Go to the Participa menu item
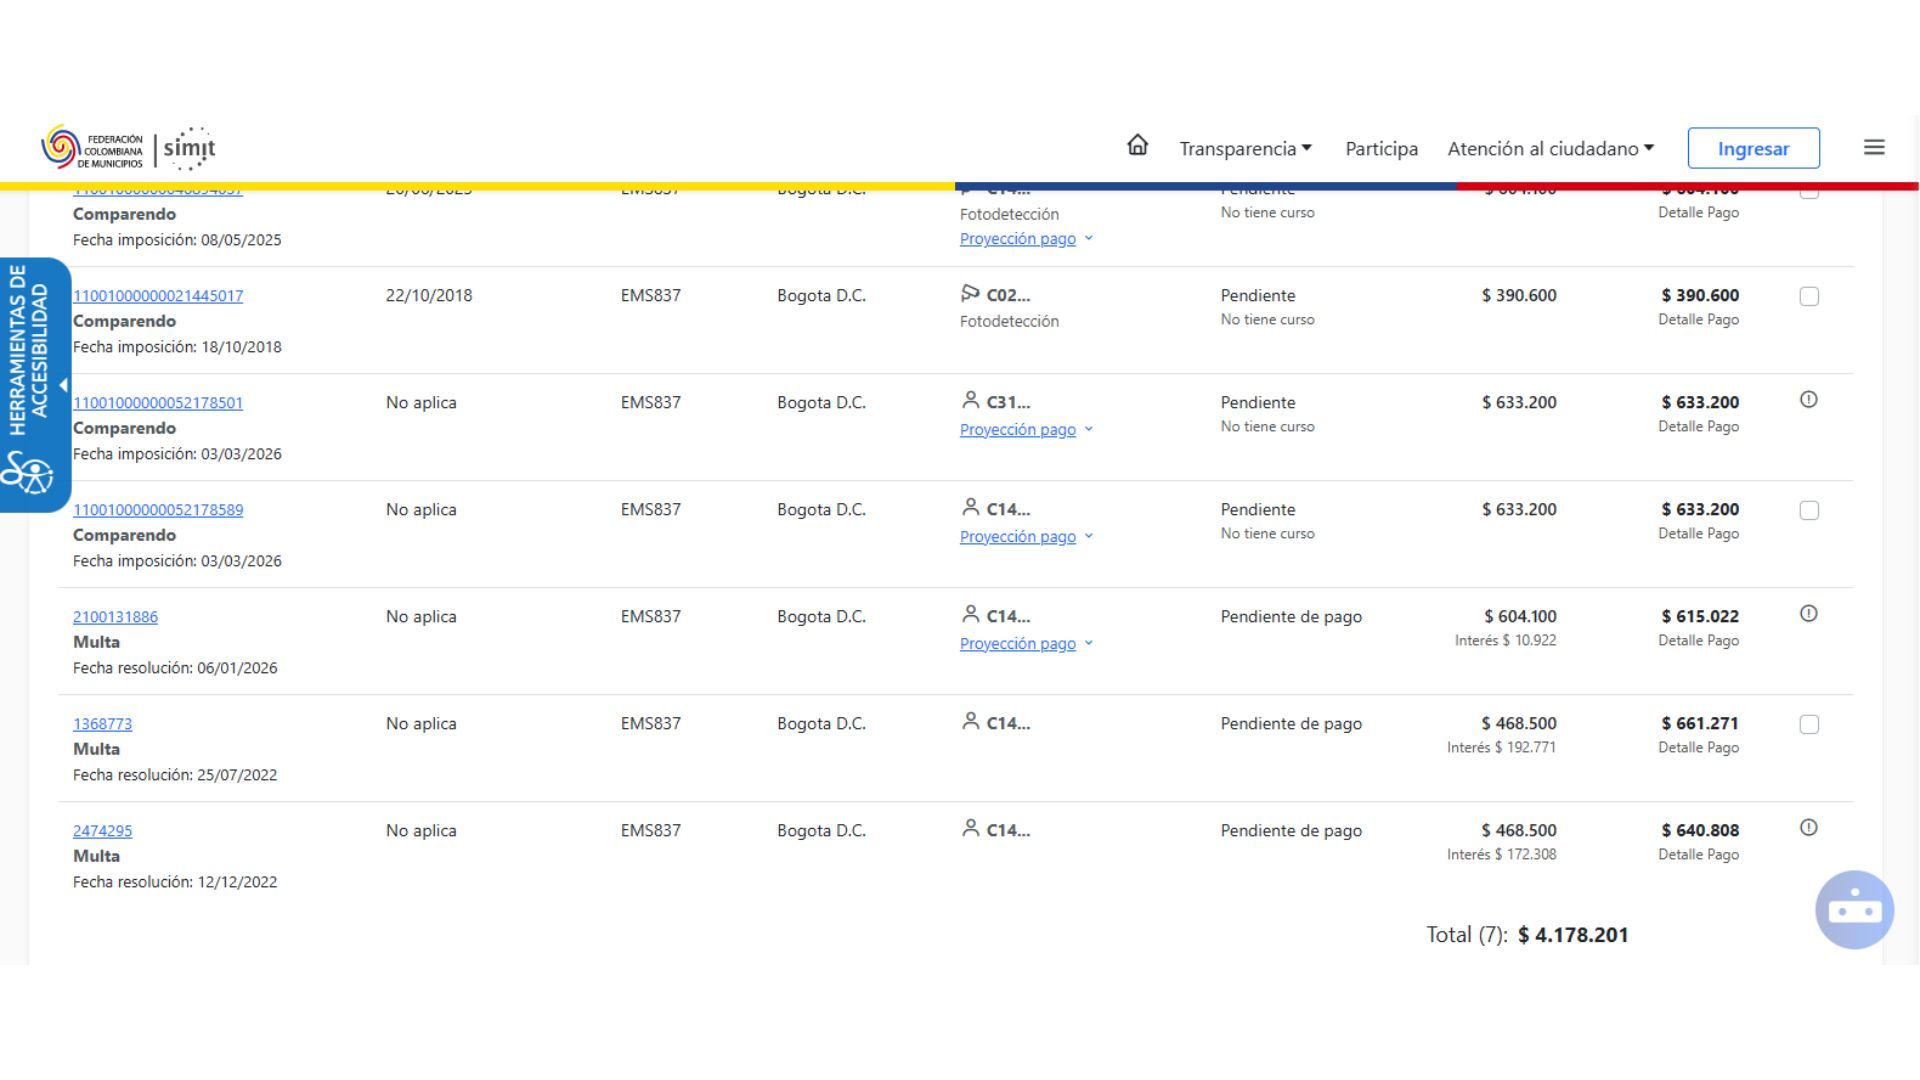1920x1080 pixels. pos(1381,149)
